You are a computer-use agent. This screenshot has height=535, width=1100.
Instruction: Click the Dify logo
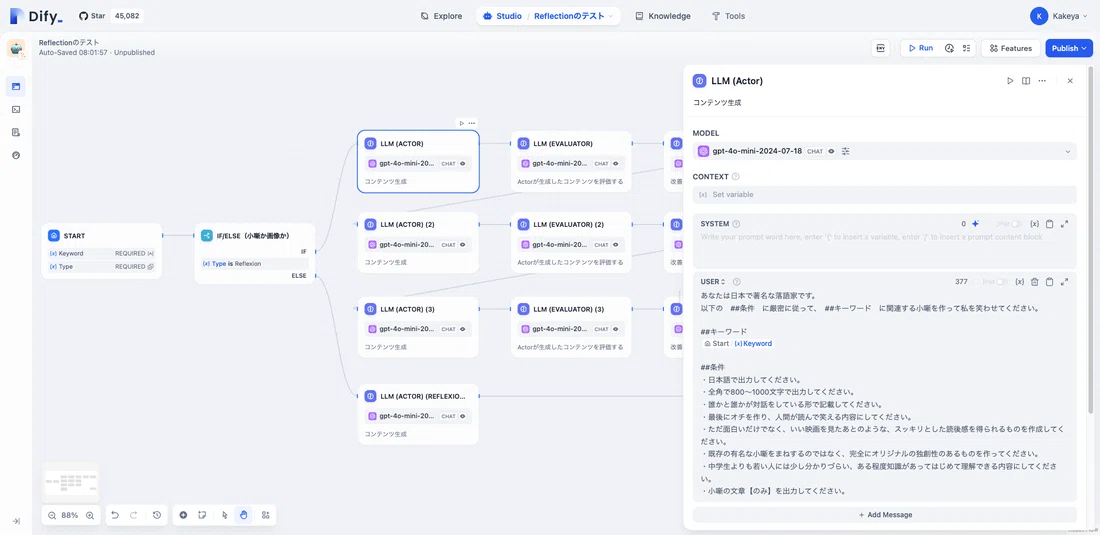point(36,16)
